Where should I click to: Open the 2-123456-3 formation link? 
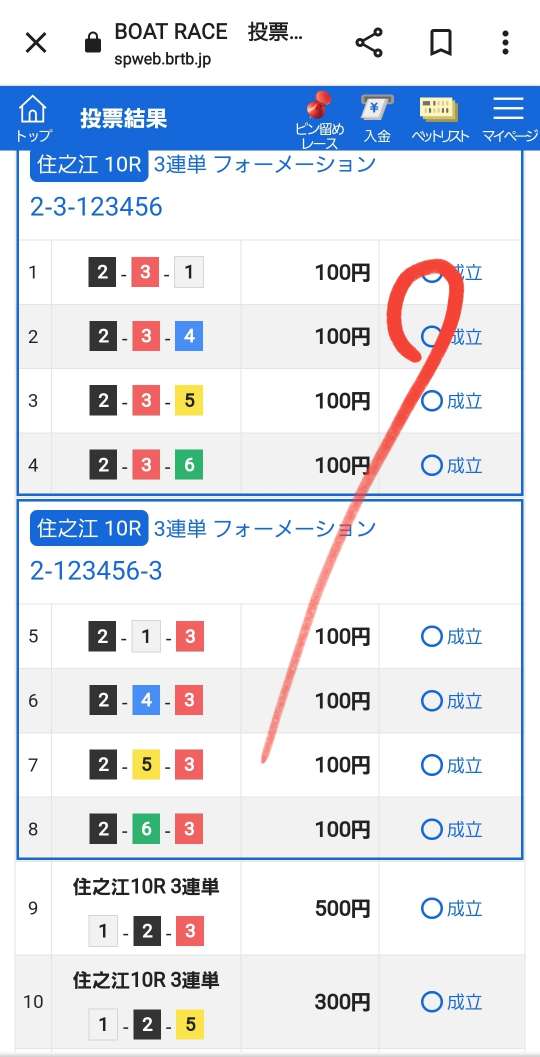96,571
